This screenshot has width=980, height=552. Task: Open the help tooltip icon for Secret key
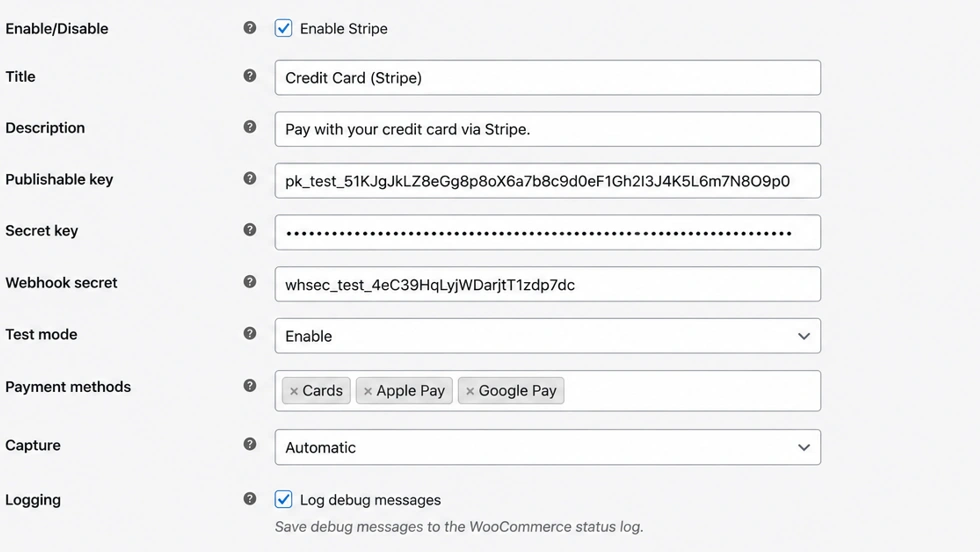[249, 229]
